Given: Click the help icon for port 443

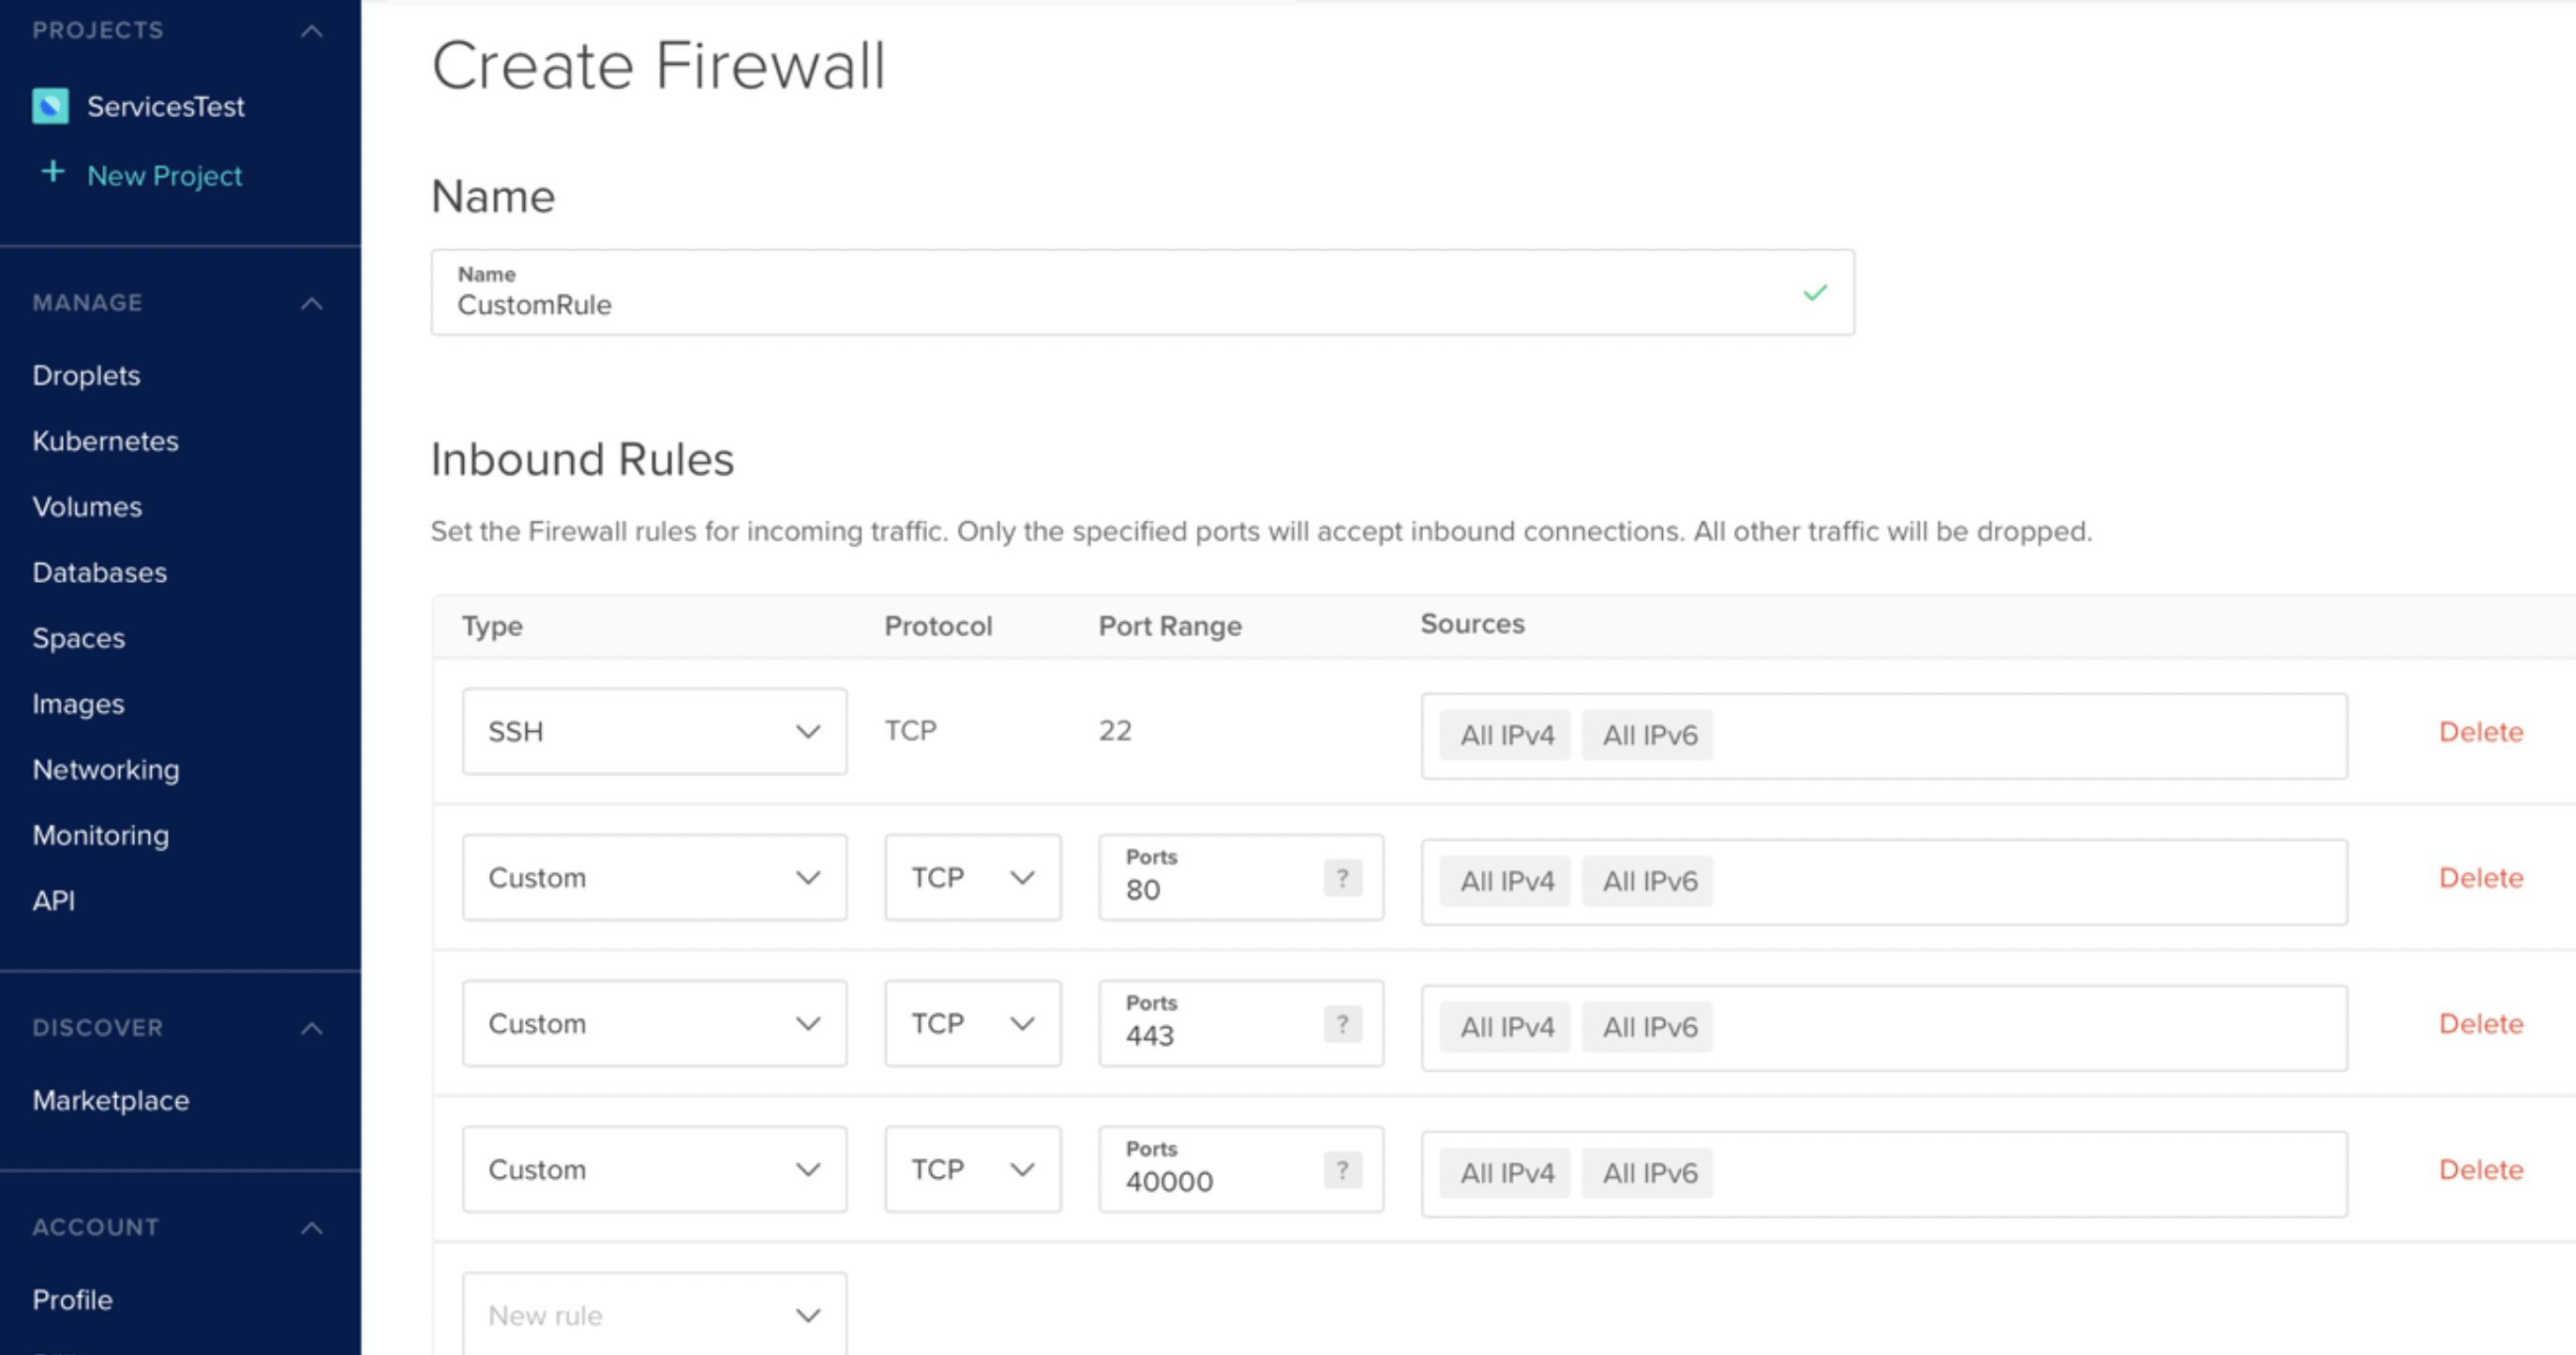Looking at the screenshot, I should click(x=1342, y=1024).
